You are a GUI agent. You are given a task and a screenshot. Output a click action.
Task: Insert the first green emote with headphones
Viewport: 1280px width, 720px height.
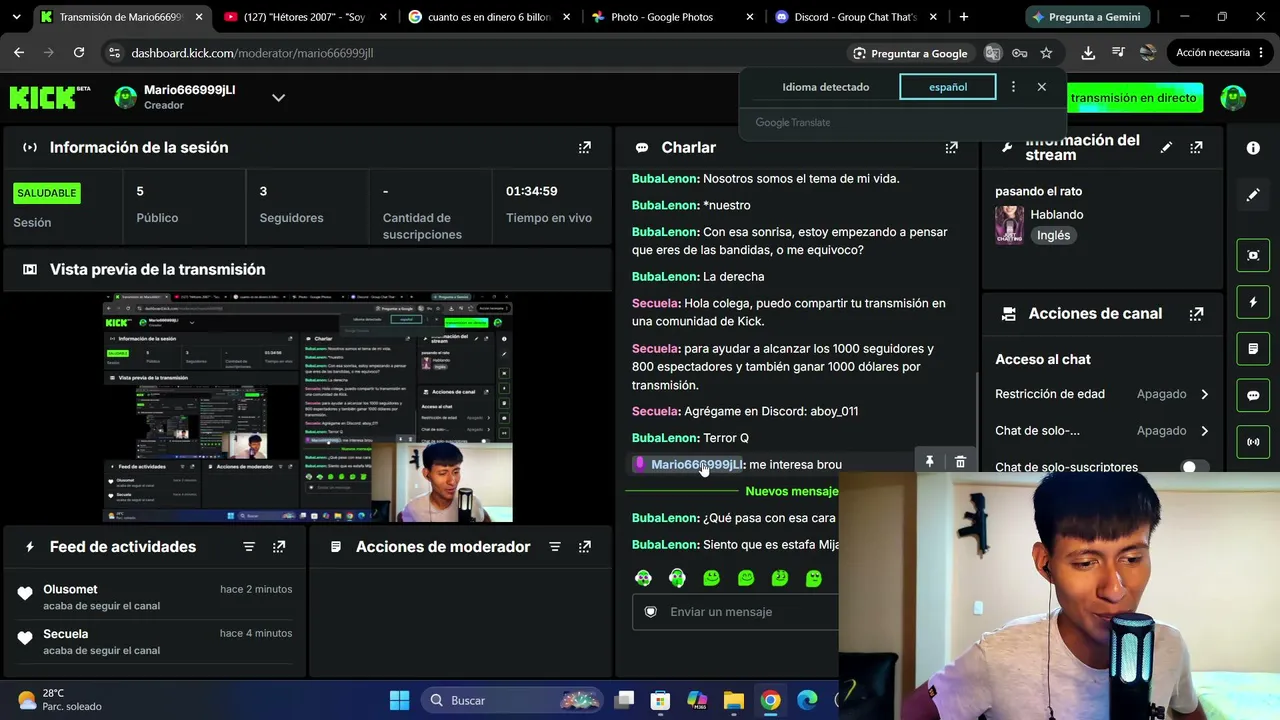pyautogui.click(x=643, y=578)
